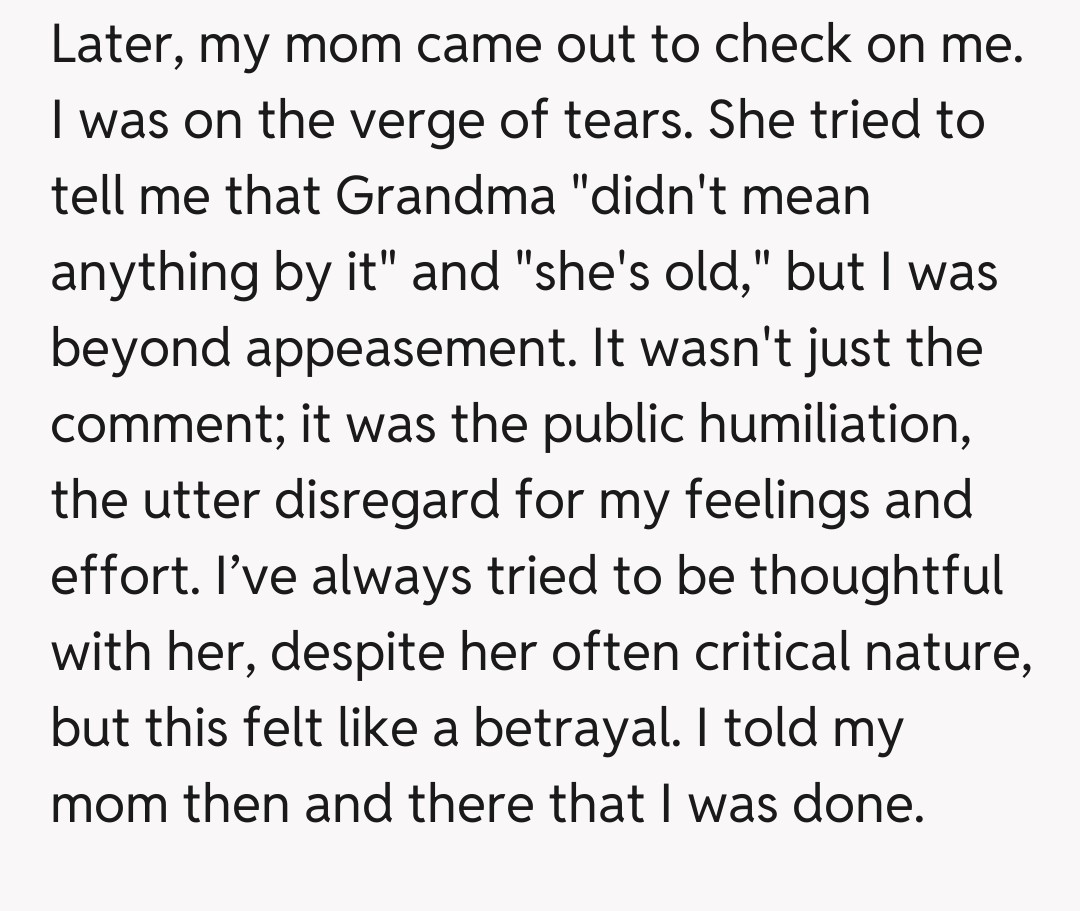Click the word "disregard"
Viewport: 1080px width, 911px height.
click(412, 499)
